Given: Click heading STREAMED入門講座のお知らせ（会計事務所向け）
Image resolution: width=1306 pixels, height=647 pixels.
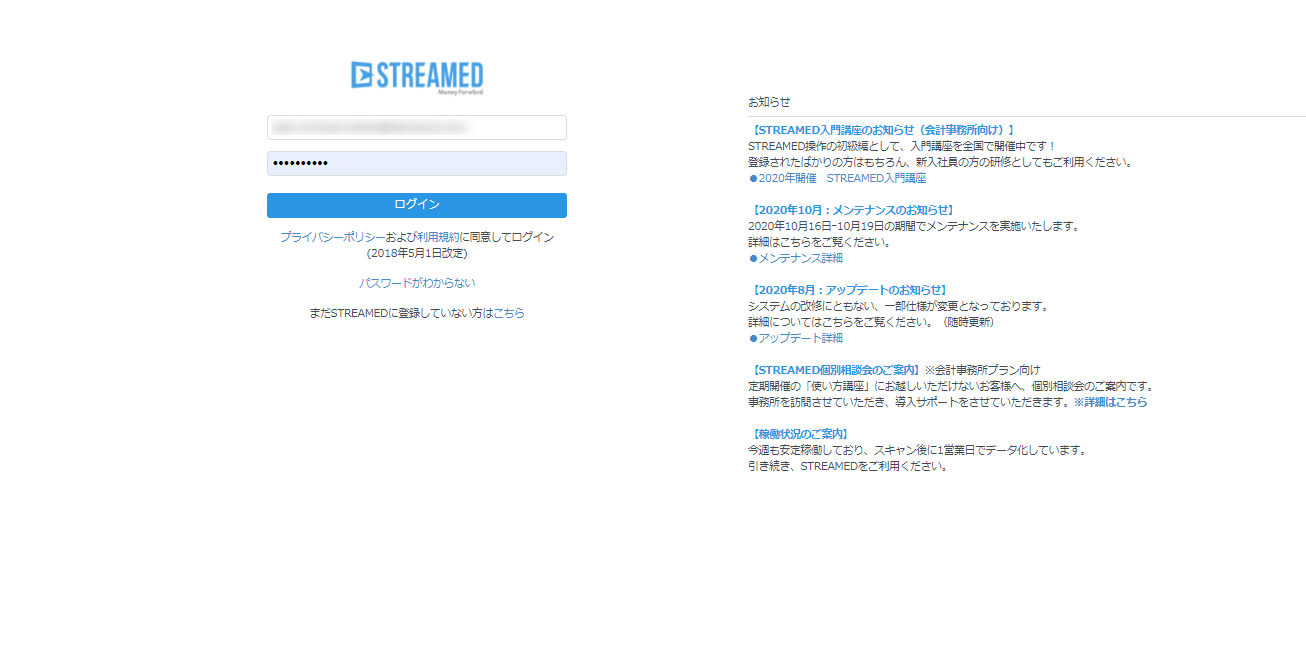Looking at the screenshot, I should point(883,130).
